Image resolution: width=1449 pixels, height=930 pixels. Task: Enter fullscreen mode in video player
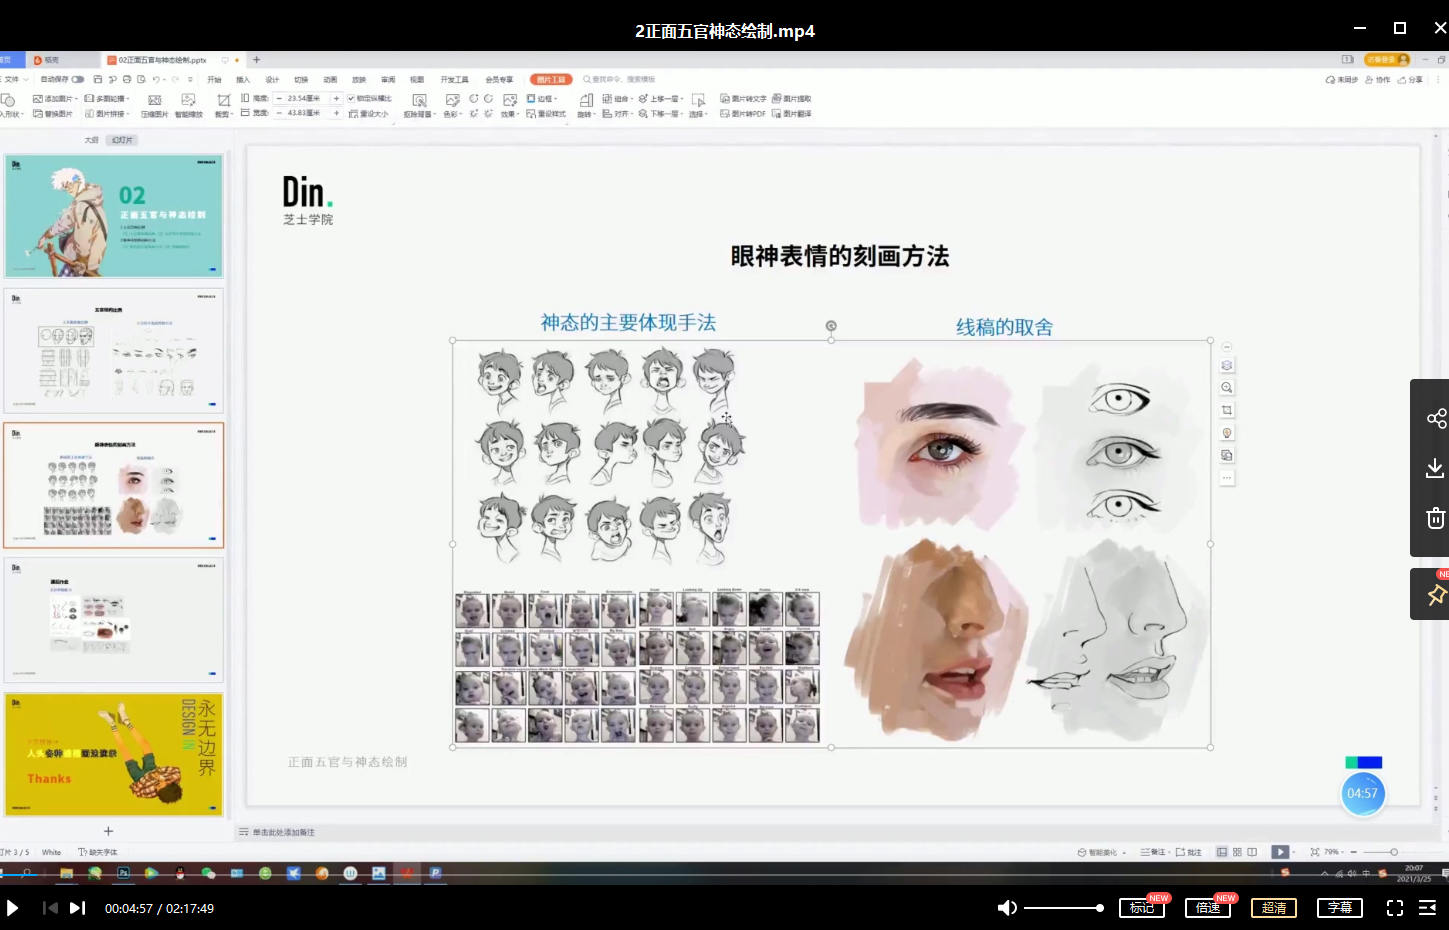coord(1395,908)
